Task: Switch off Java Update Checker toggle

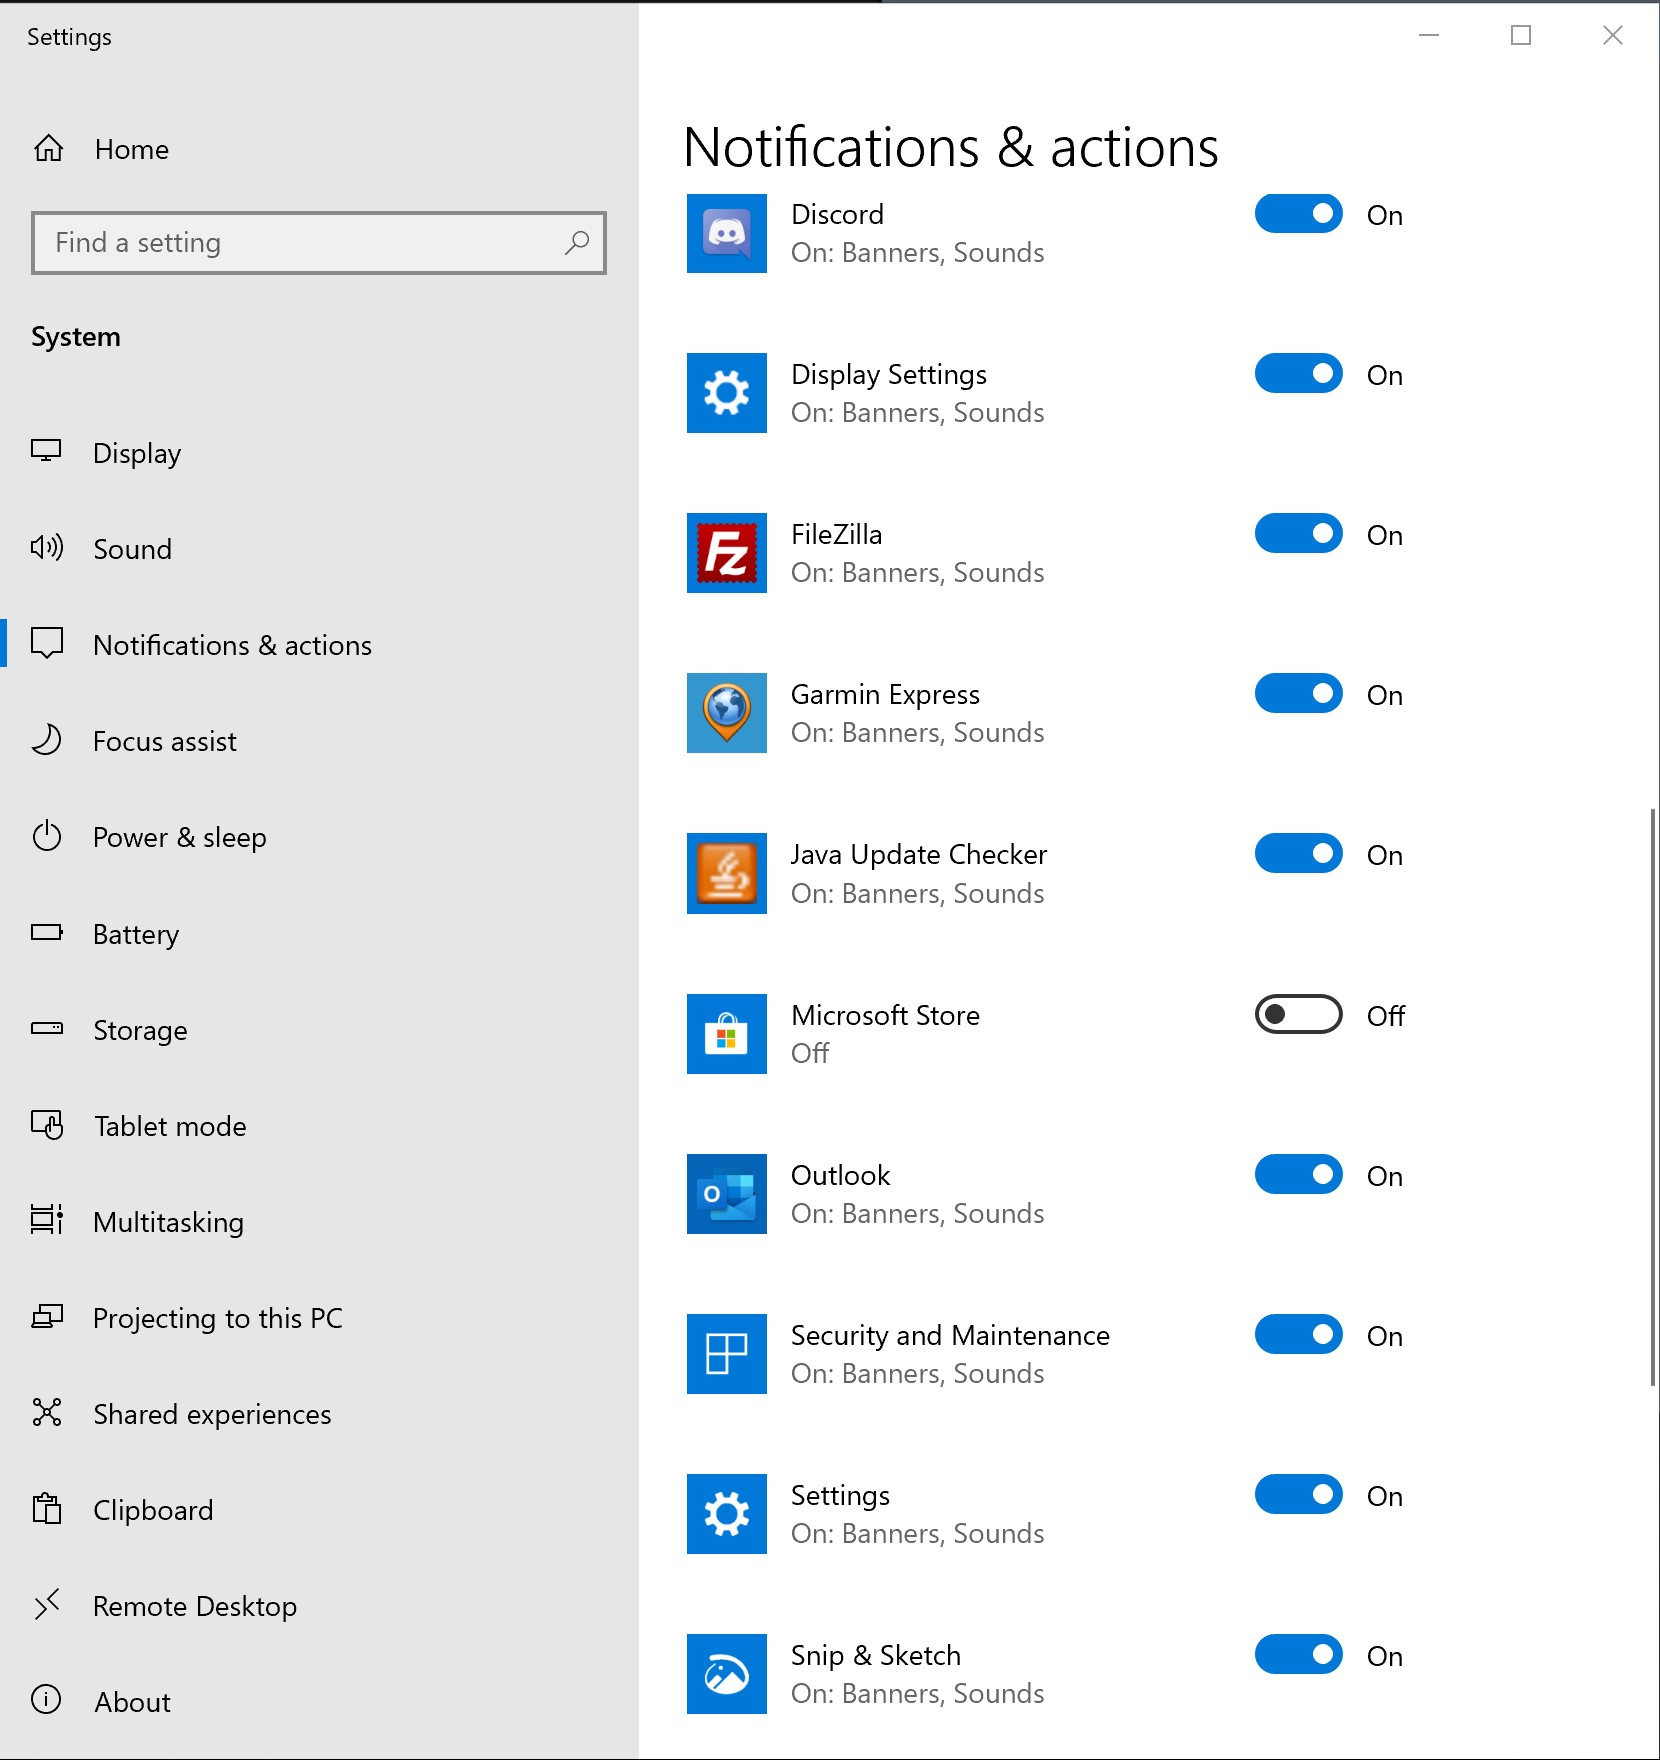Action: (1298, 854)
